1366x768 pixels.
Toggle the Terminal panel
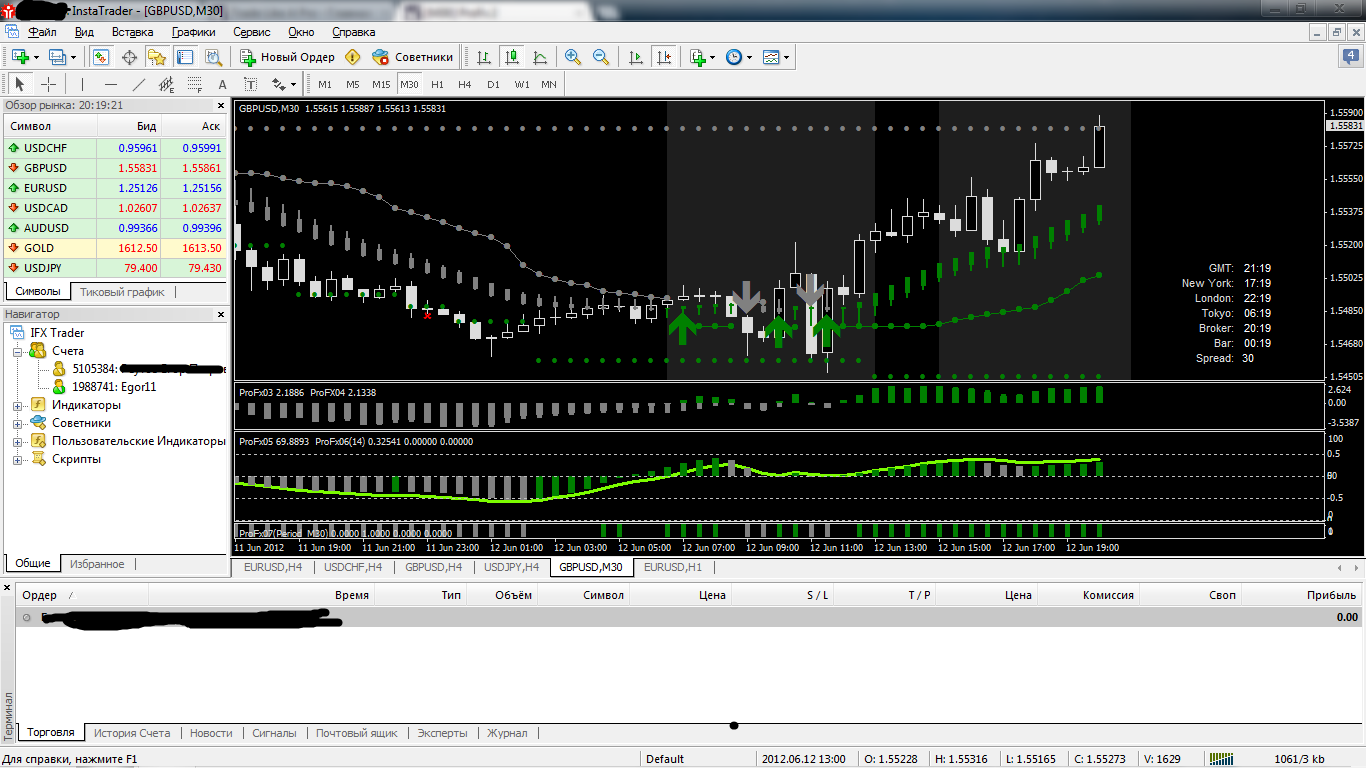pos(185,57)
